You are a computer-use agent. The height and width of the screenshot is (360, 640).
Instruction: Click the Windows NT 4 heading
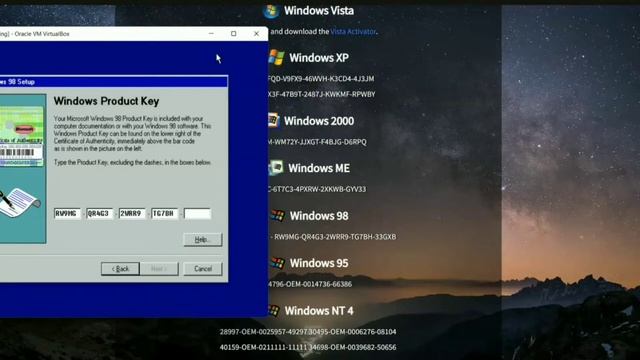pos(319,311)
